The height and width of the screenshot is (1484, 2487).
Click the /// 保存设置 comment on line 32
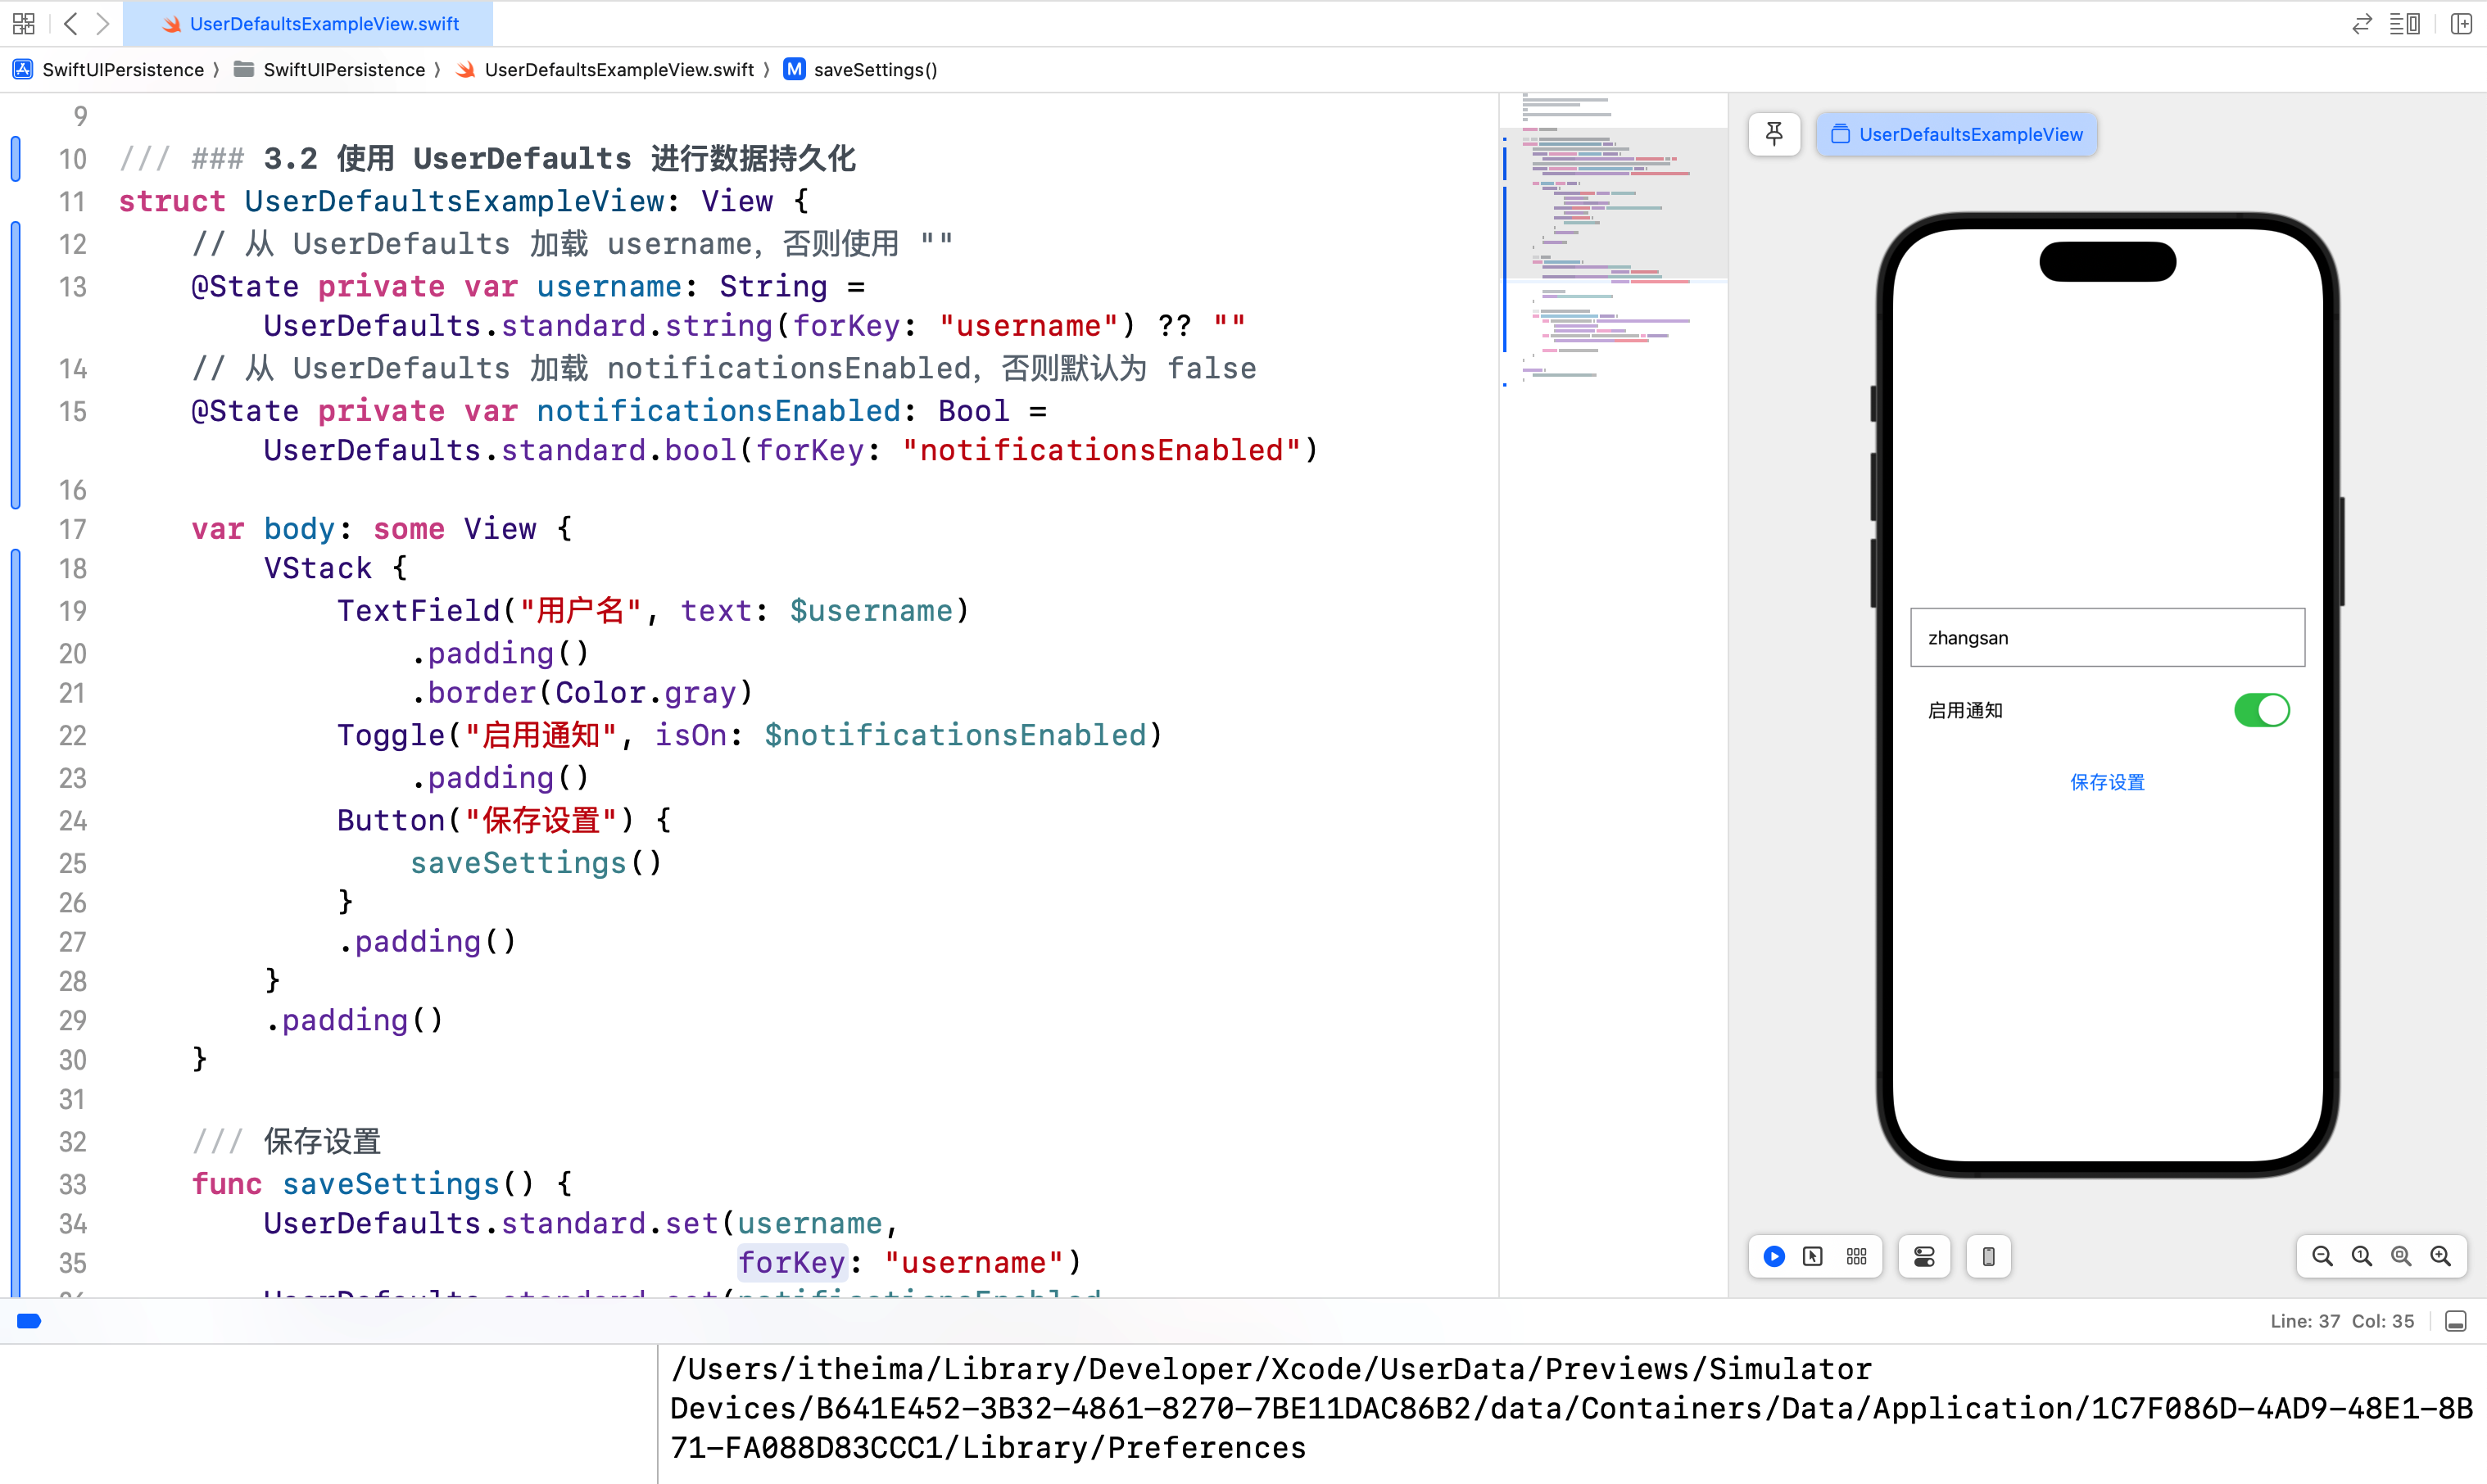[x=286, y=1142]
